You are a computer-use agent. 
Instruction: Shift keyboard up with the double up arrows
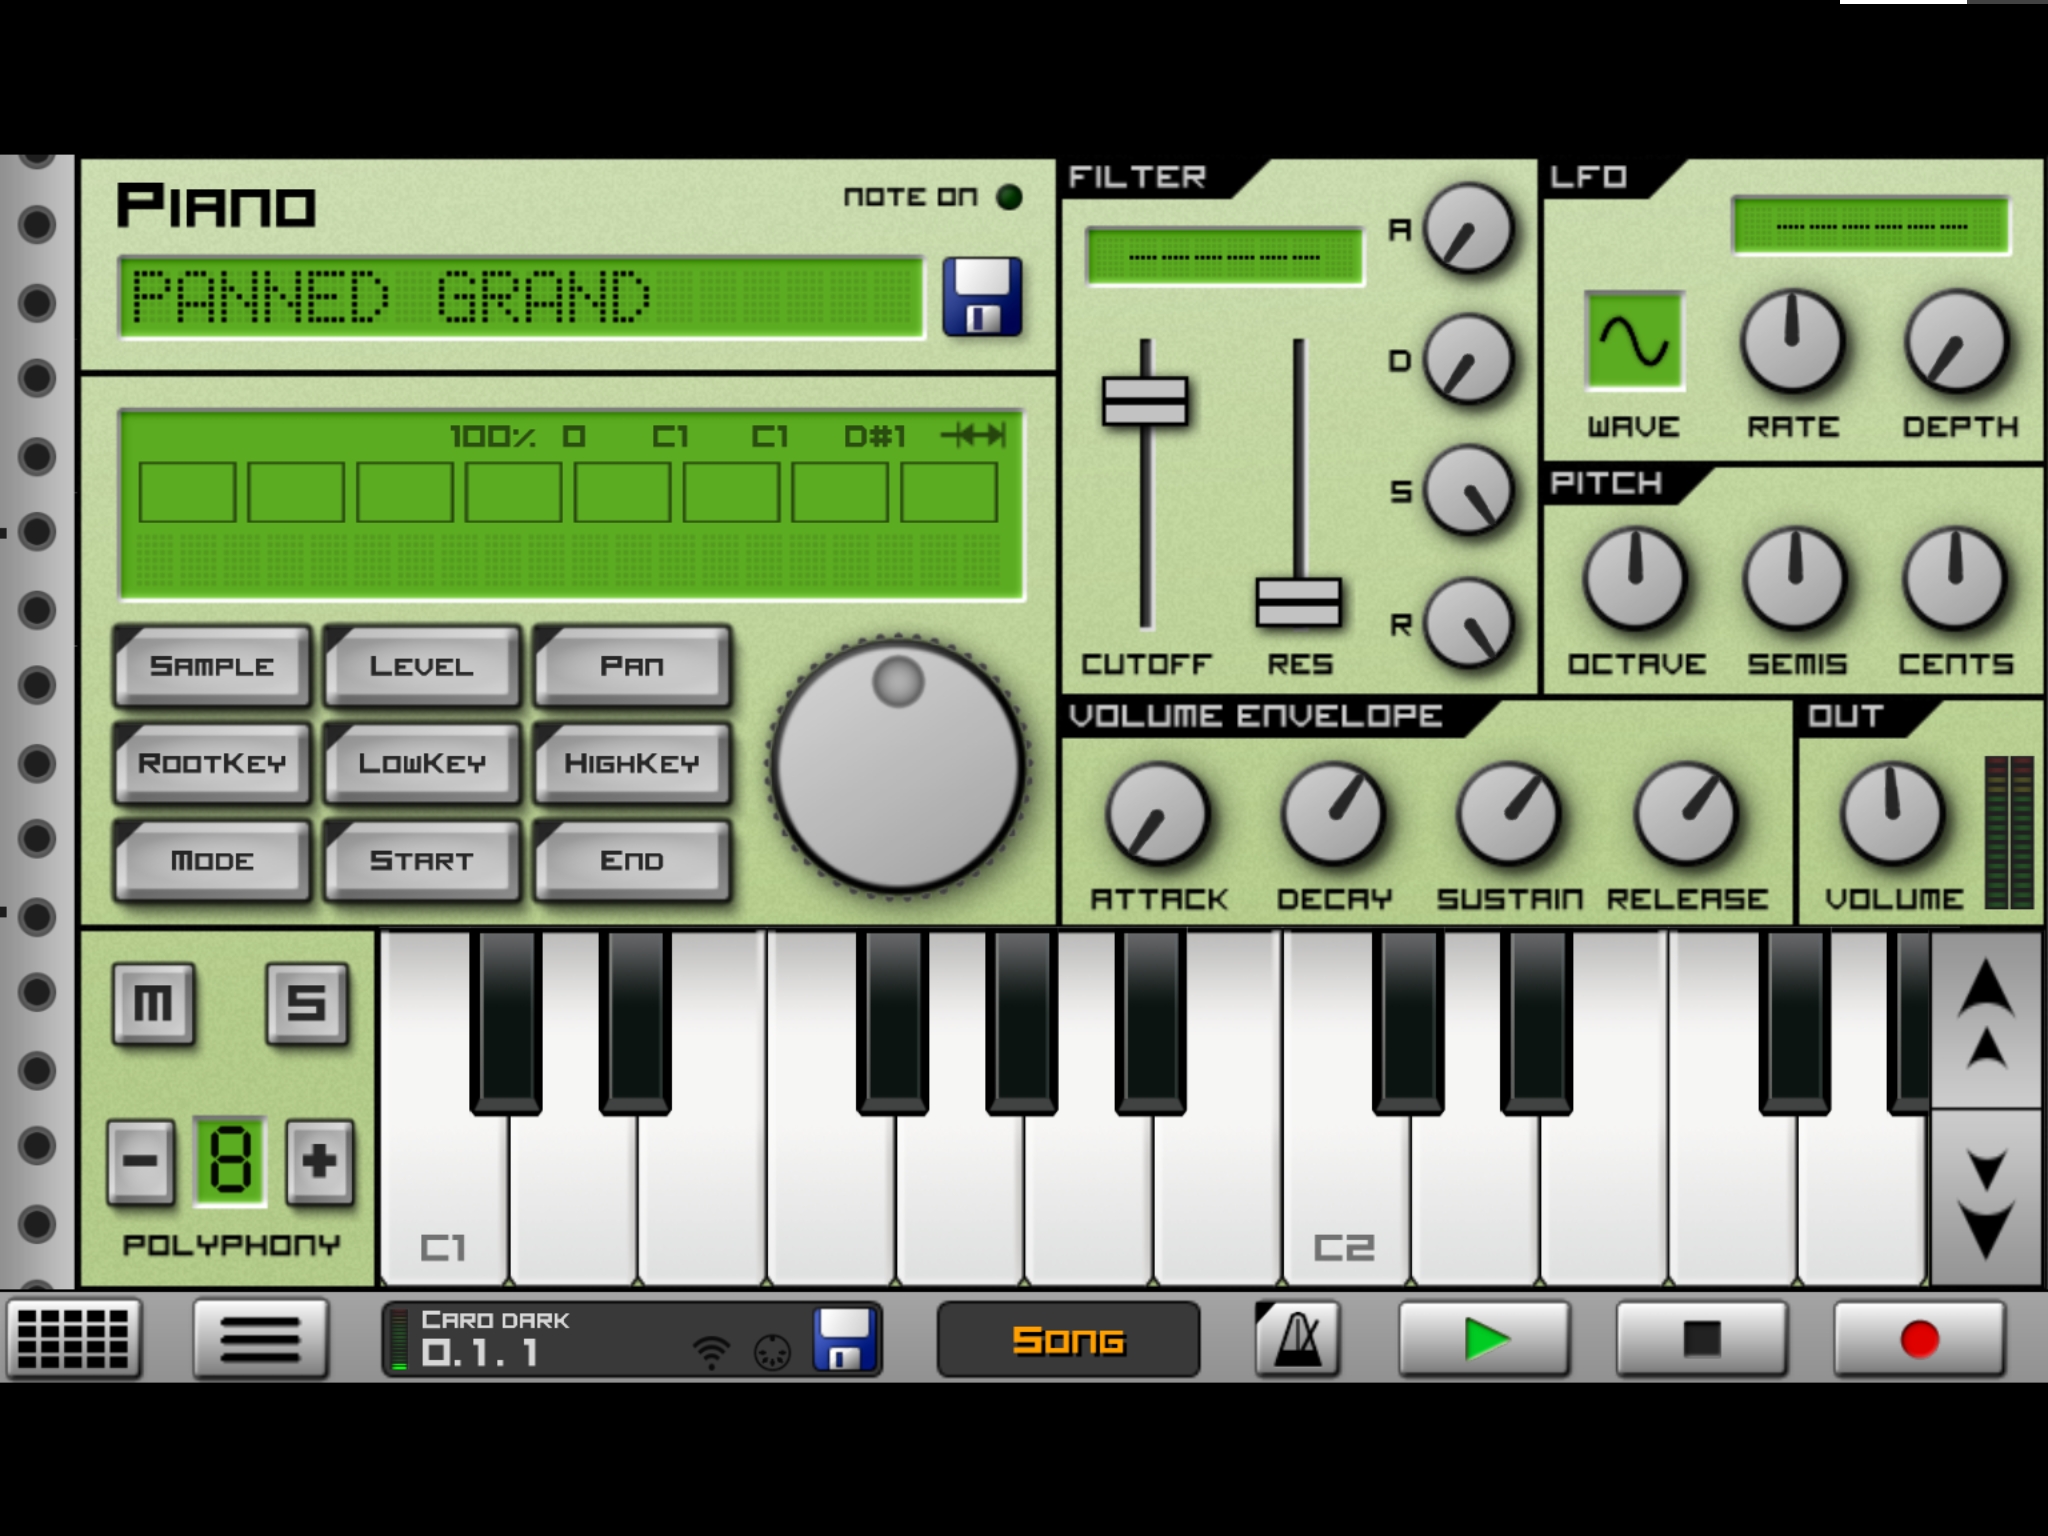[x=1986, y=1020]
